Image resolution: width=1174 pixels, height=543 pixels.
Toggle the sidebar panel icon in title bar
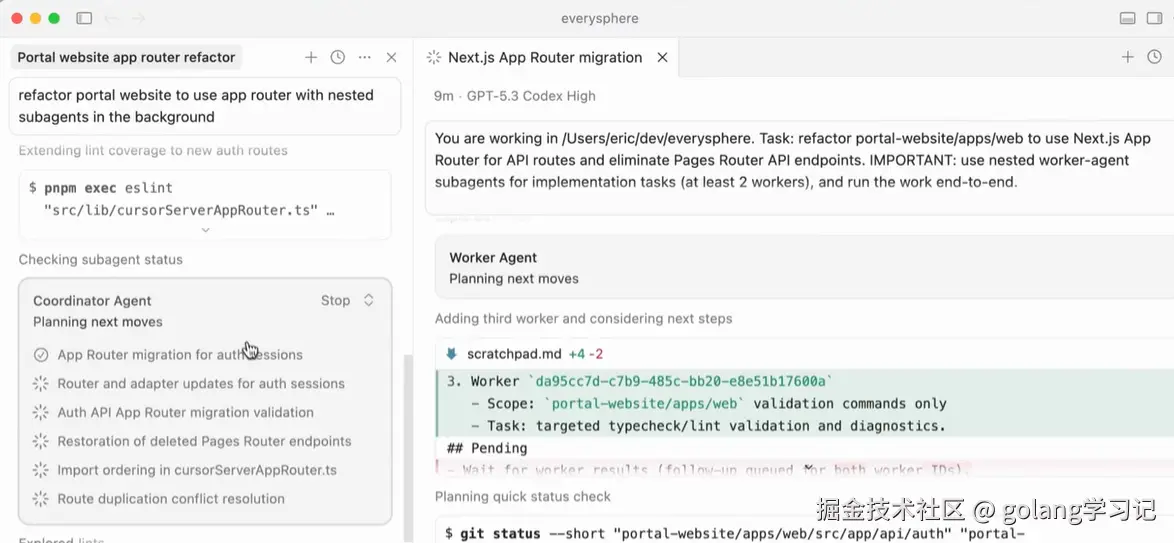[84, 18]
